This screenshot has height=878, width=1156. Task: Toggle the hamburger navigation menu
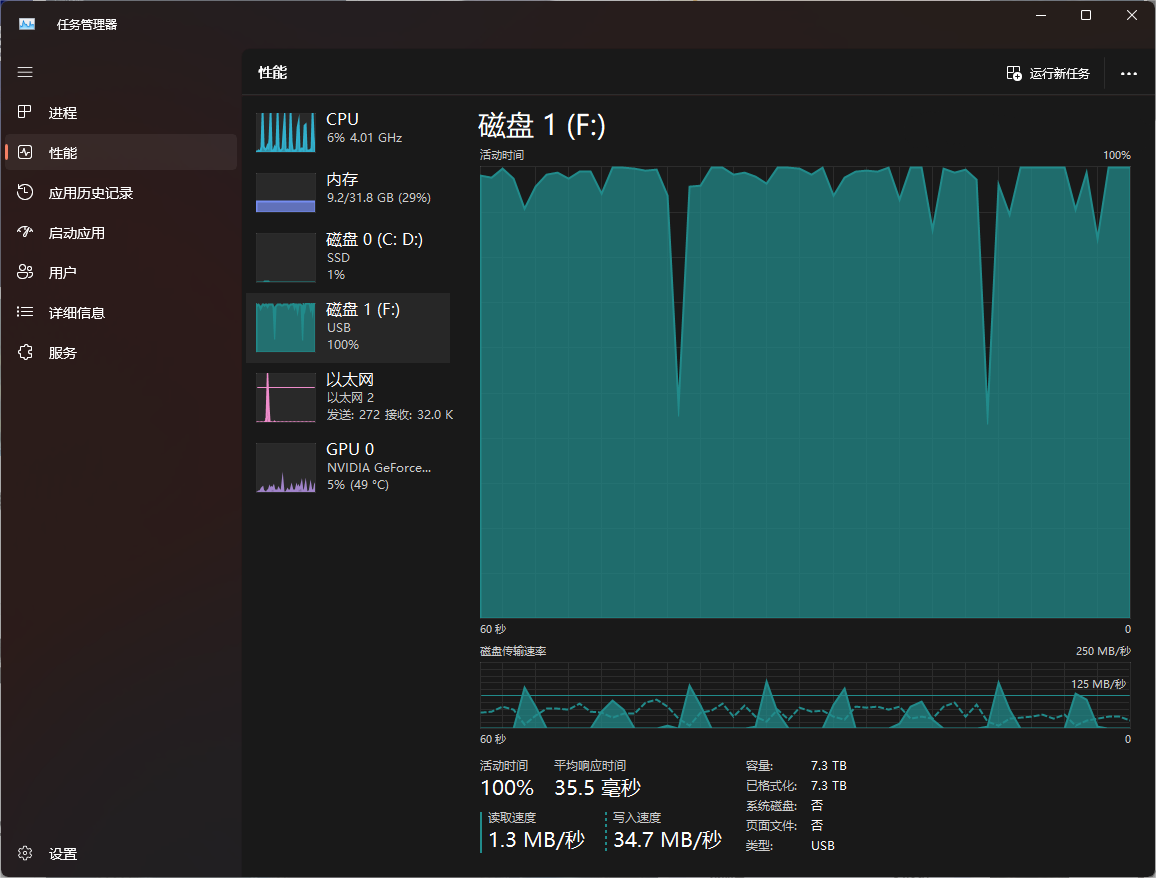pos(25,72)
